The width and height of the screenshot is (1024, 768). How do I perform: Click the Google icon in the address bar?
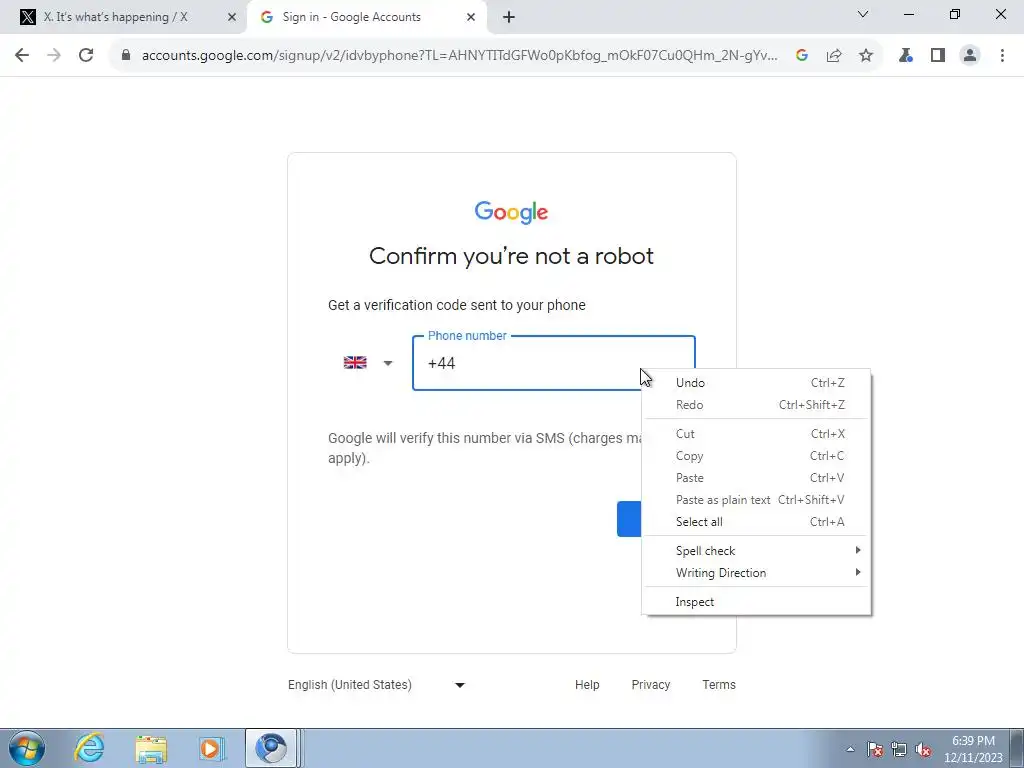802,56
